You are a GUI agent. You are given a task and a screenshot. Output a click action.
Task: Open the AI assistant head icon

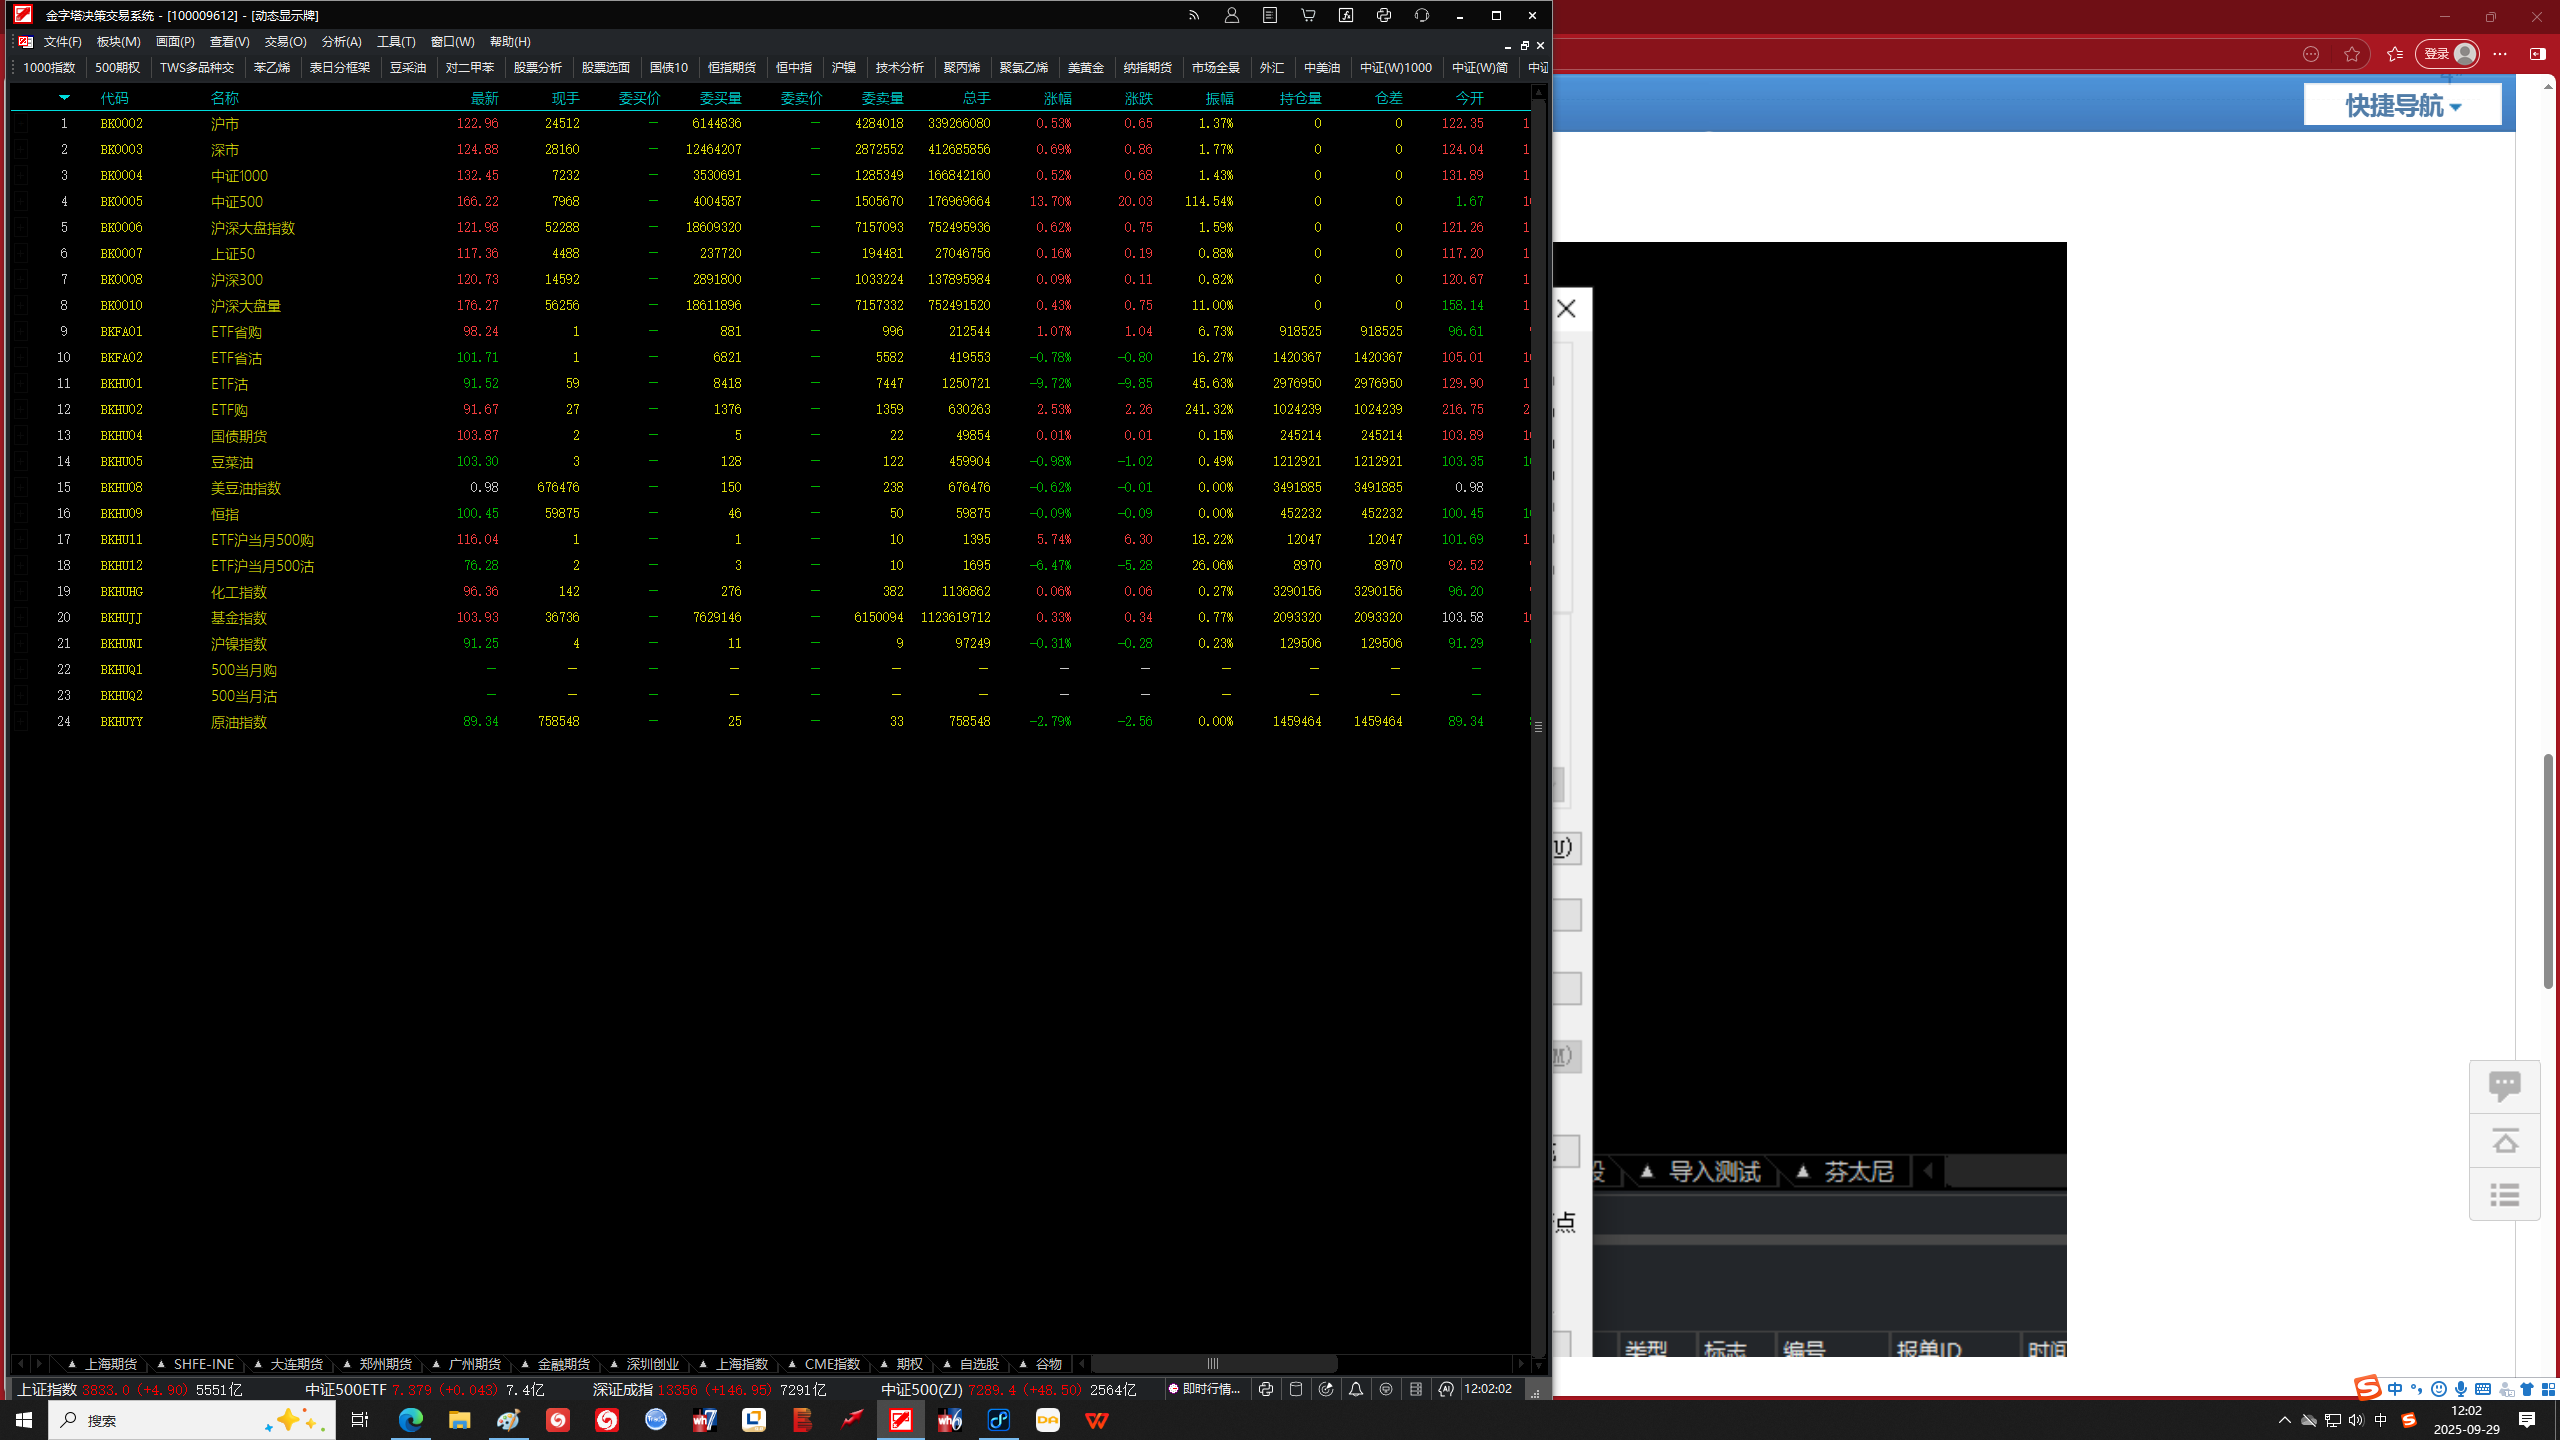[x=1446, y=1389]
